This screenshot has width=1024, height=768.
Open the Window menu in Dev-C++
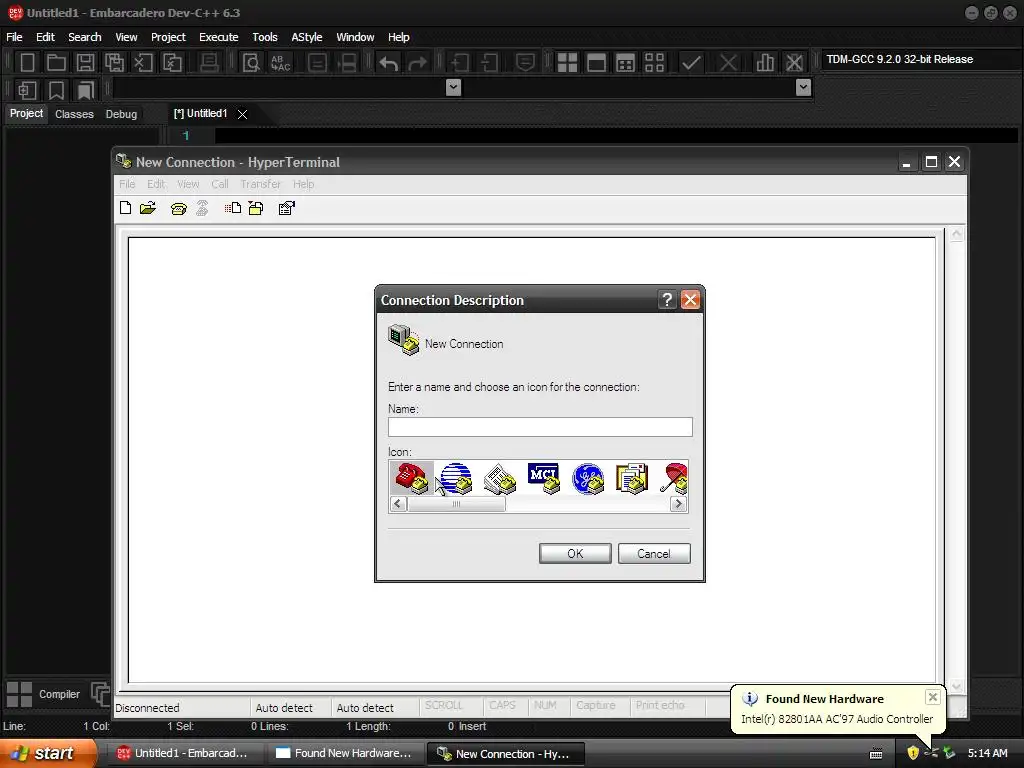(x=355, y=37)
